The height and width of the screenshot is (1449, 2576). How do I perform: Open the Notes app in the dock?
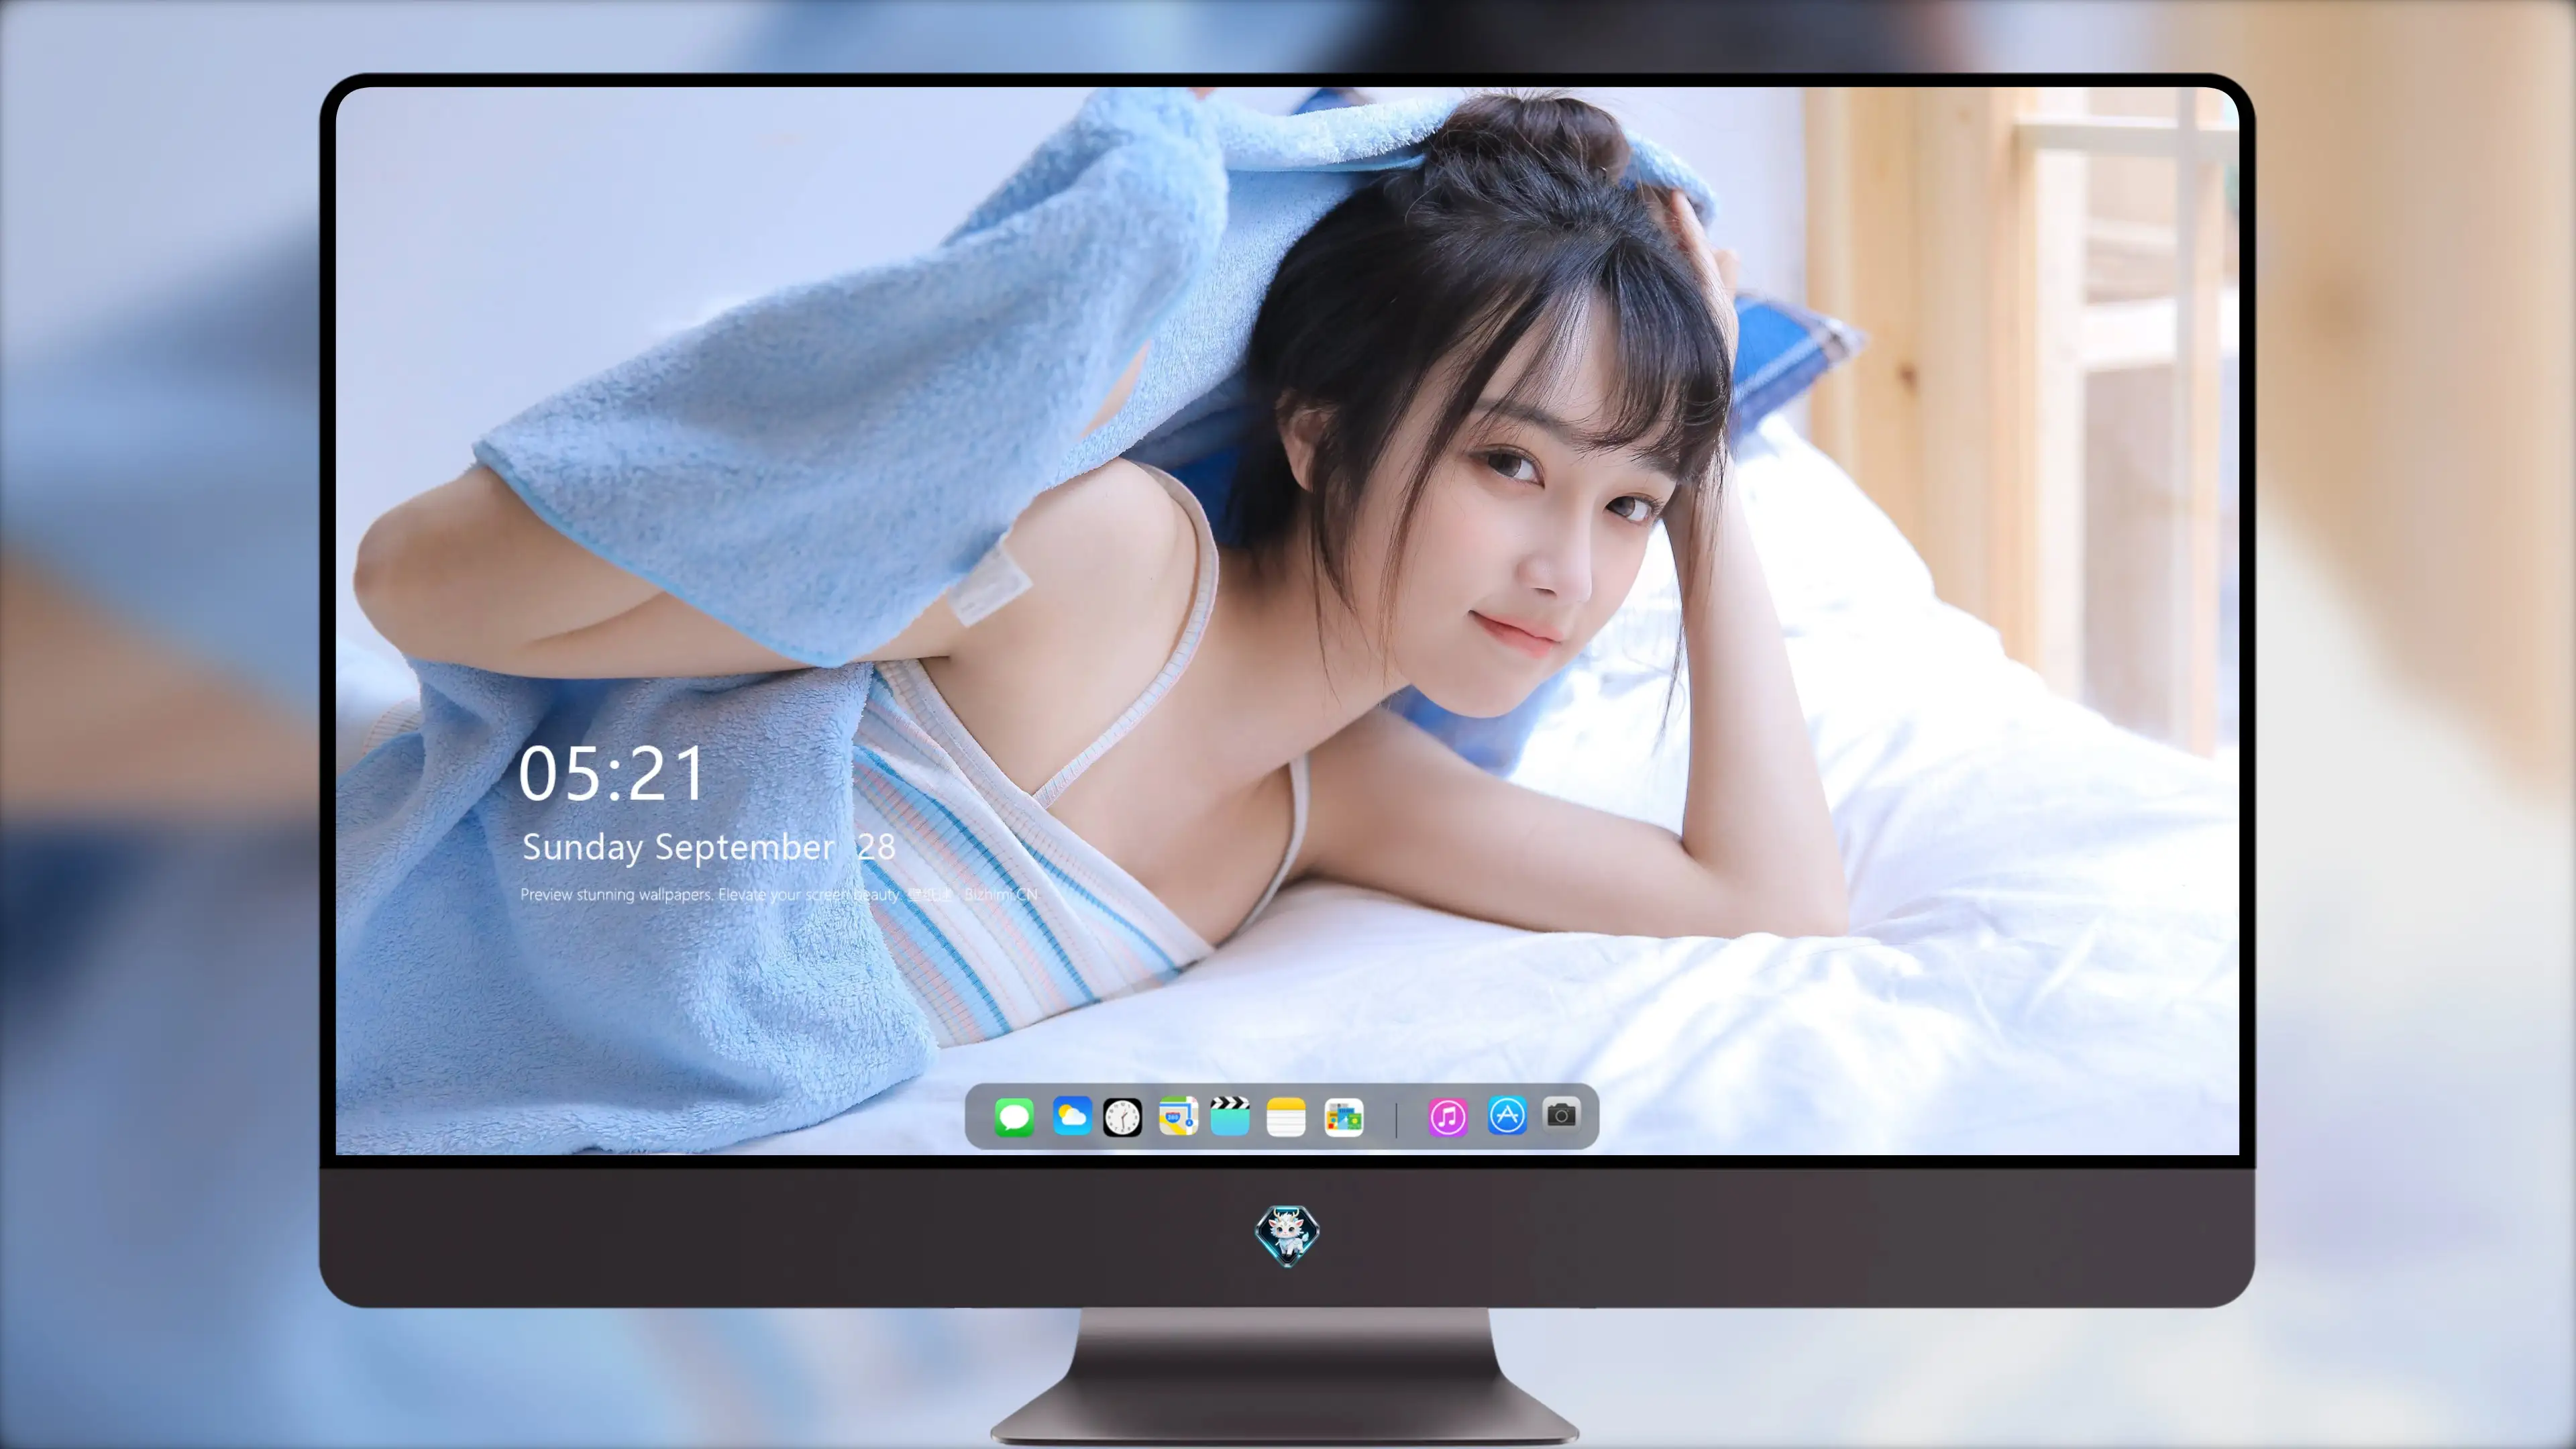pyautogui.click(x=1286, y=1117)
